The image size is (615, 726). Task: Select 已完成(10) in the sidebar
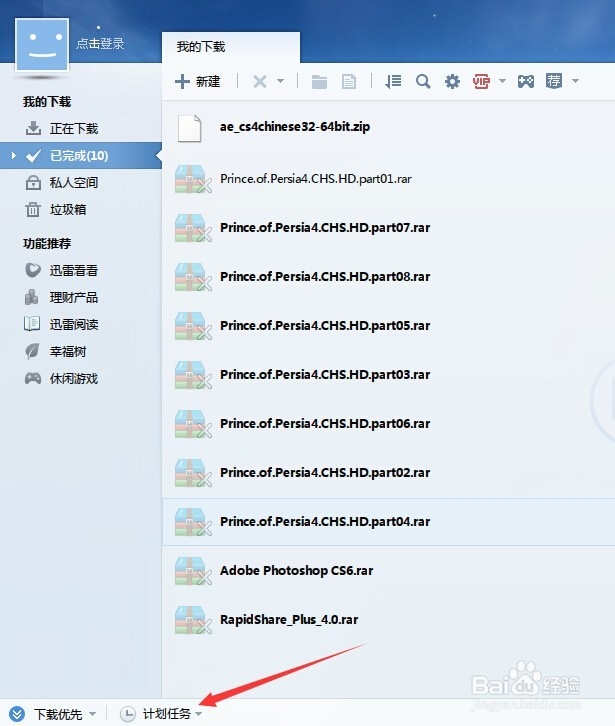[x=81, y=156]
